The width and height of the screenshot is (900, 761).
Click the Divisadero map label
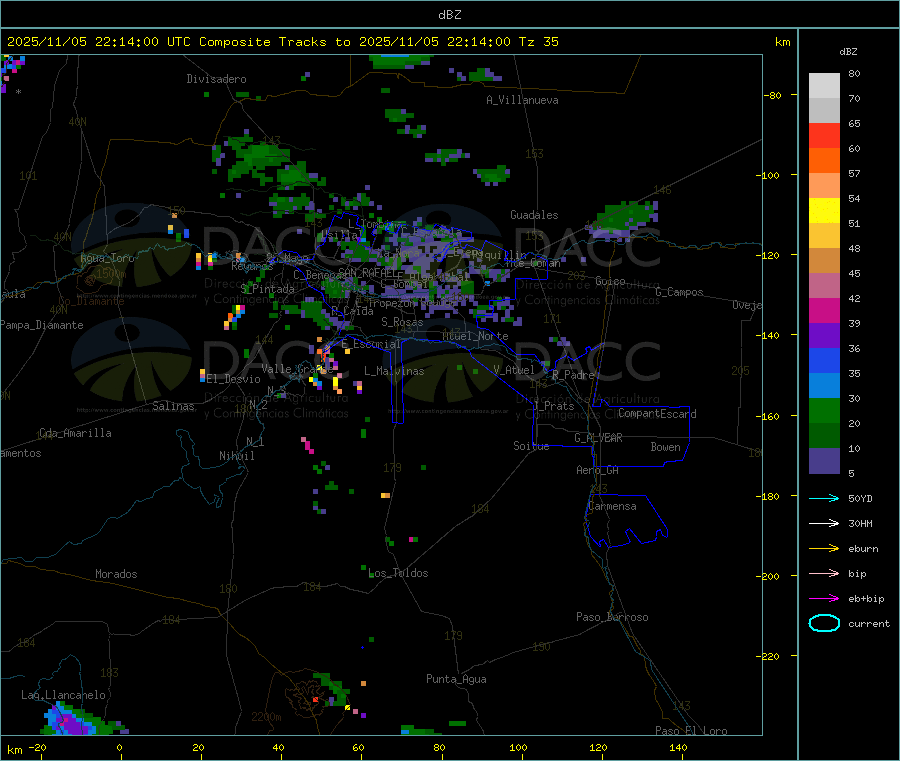click(x=216, y=79)
